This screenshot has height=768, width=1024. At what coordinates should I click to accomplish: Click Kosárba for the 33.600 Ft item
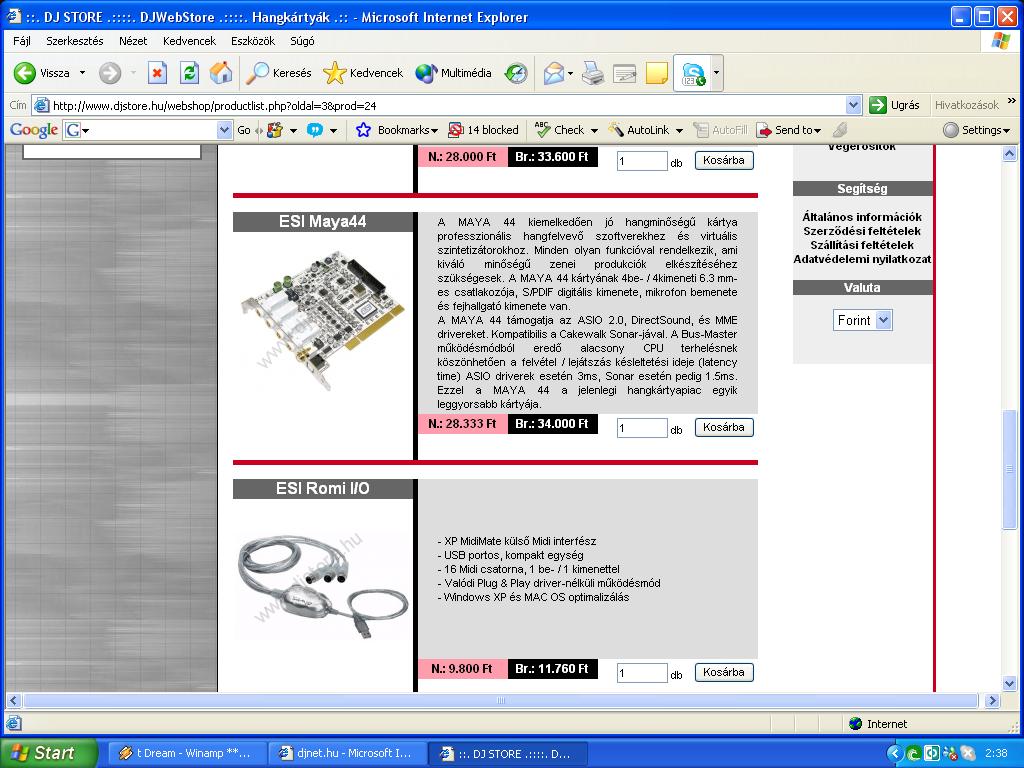tap(724, 161)
